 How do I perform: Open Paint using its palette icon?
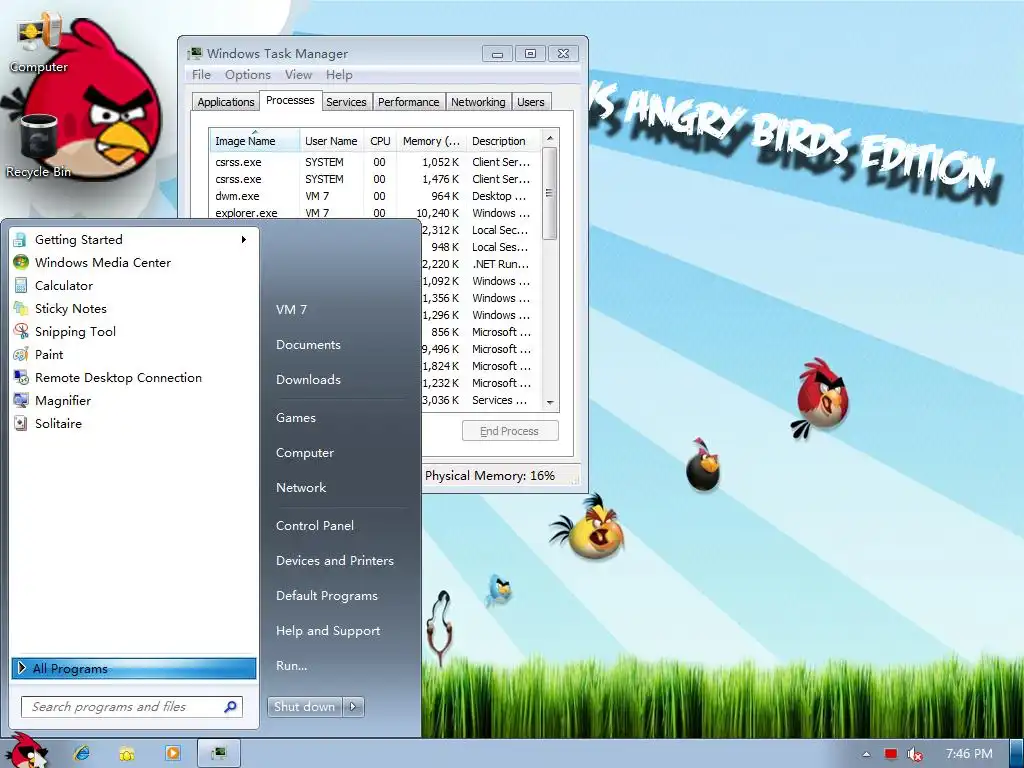click(x=21, y=355)
